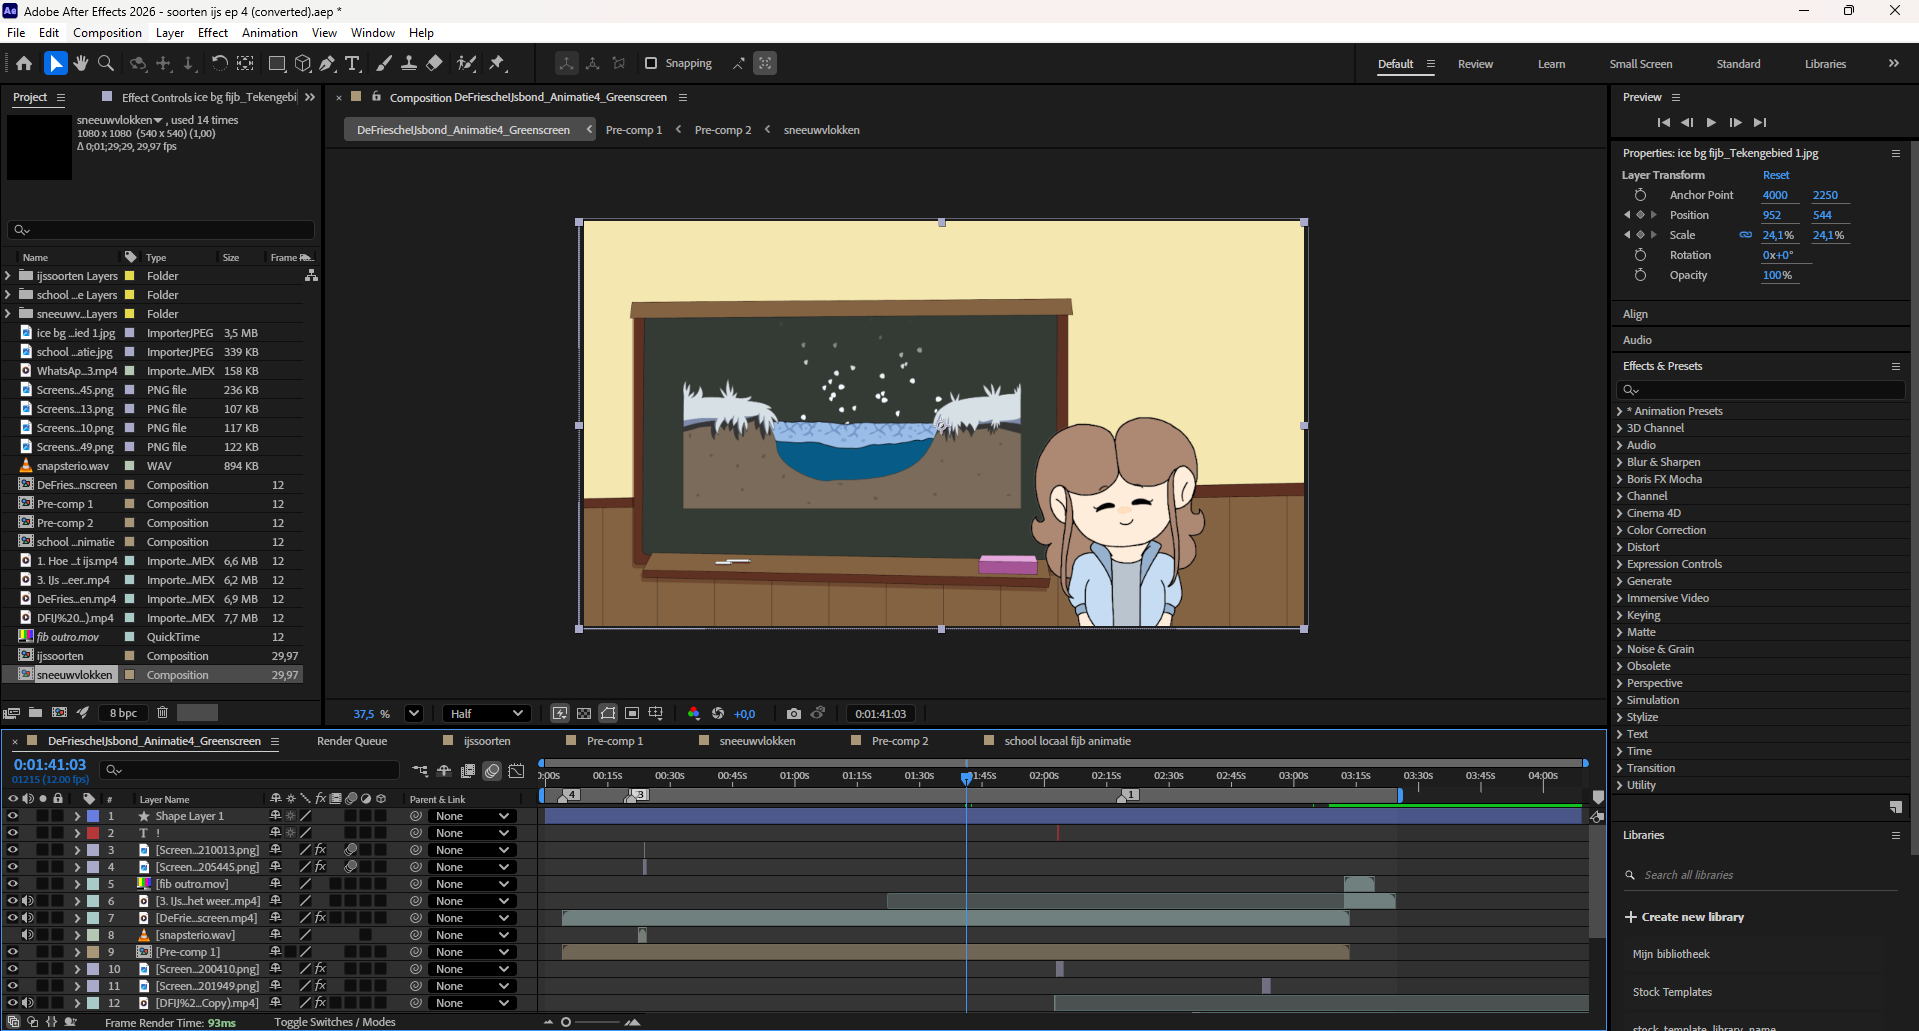Viewport: 1919px width, 1031px height.
Task: Open the Half resolution dropdown
Action: [487, 713]
